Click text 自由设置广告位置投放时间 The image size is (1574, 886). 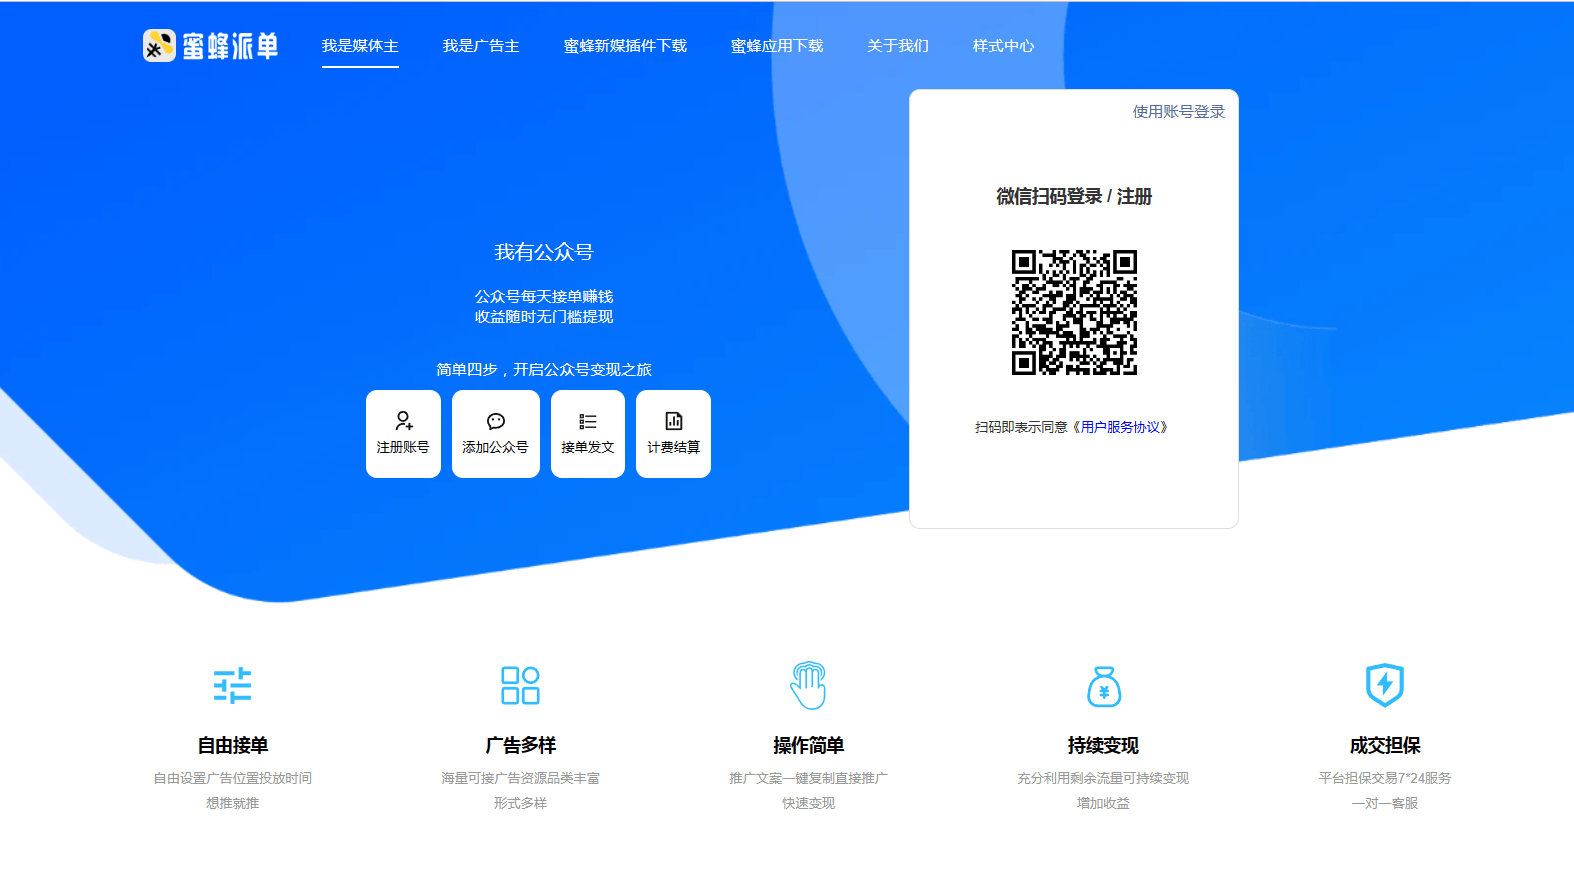(233, 778)
